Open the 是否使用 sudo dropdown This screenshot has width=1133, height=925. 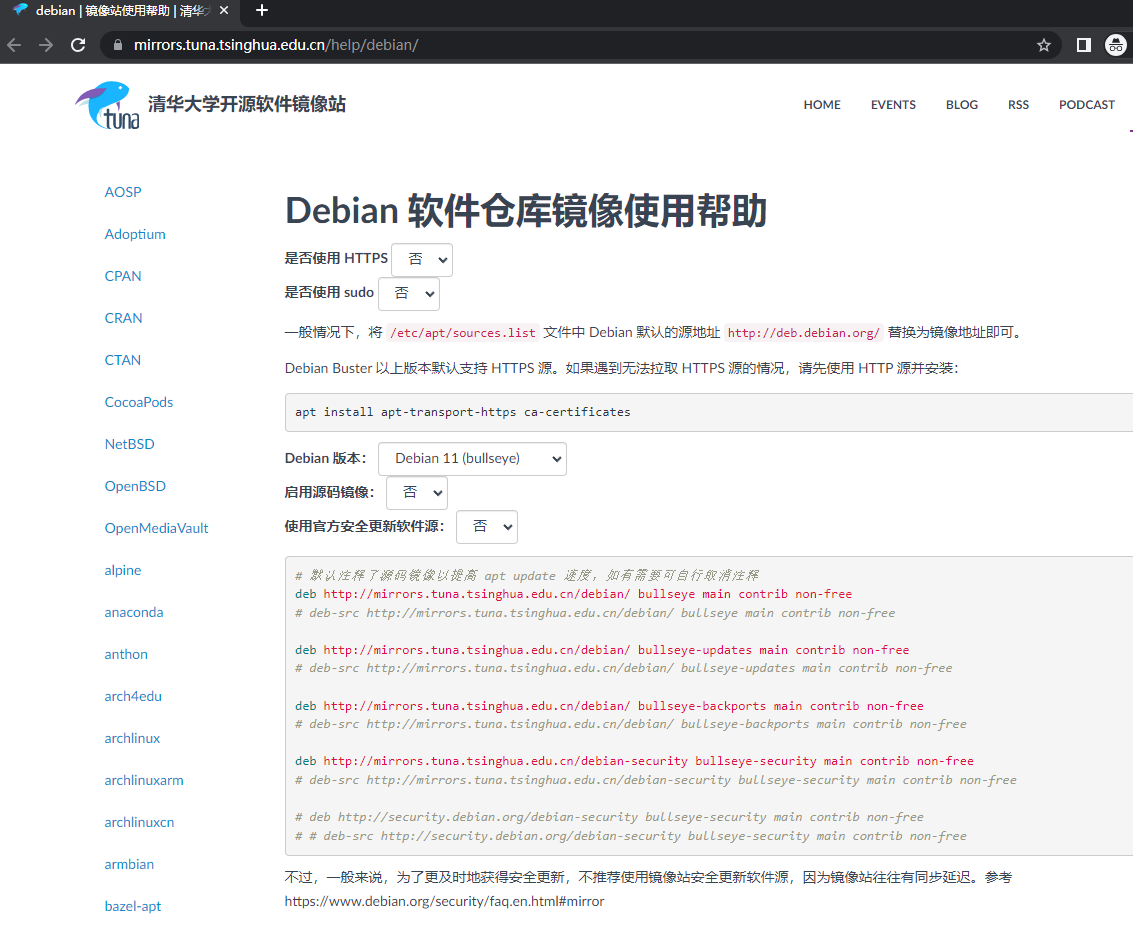pos(409,293)
